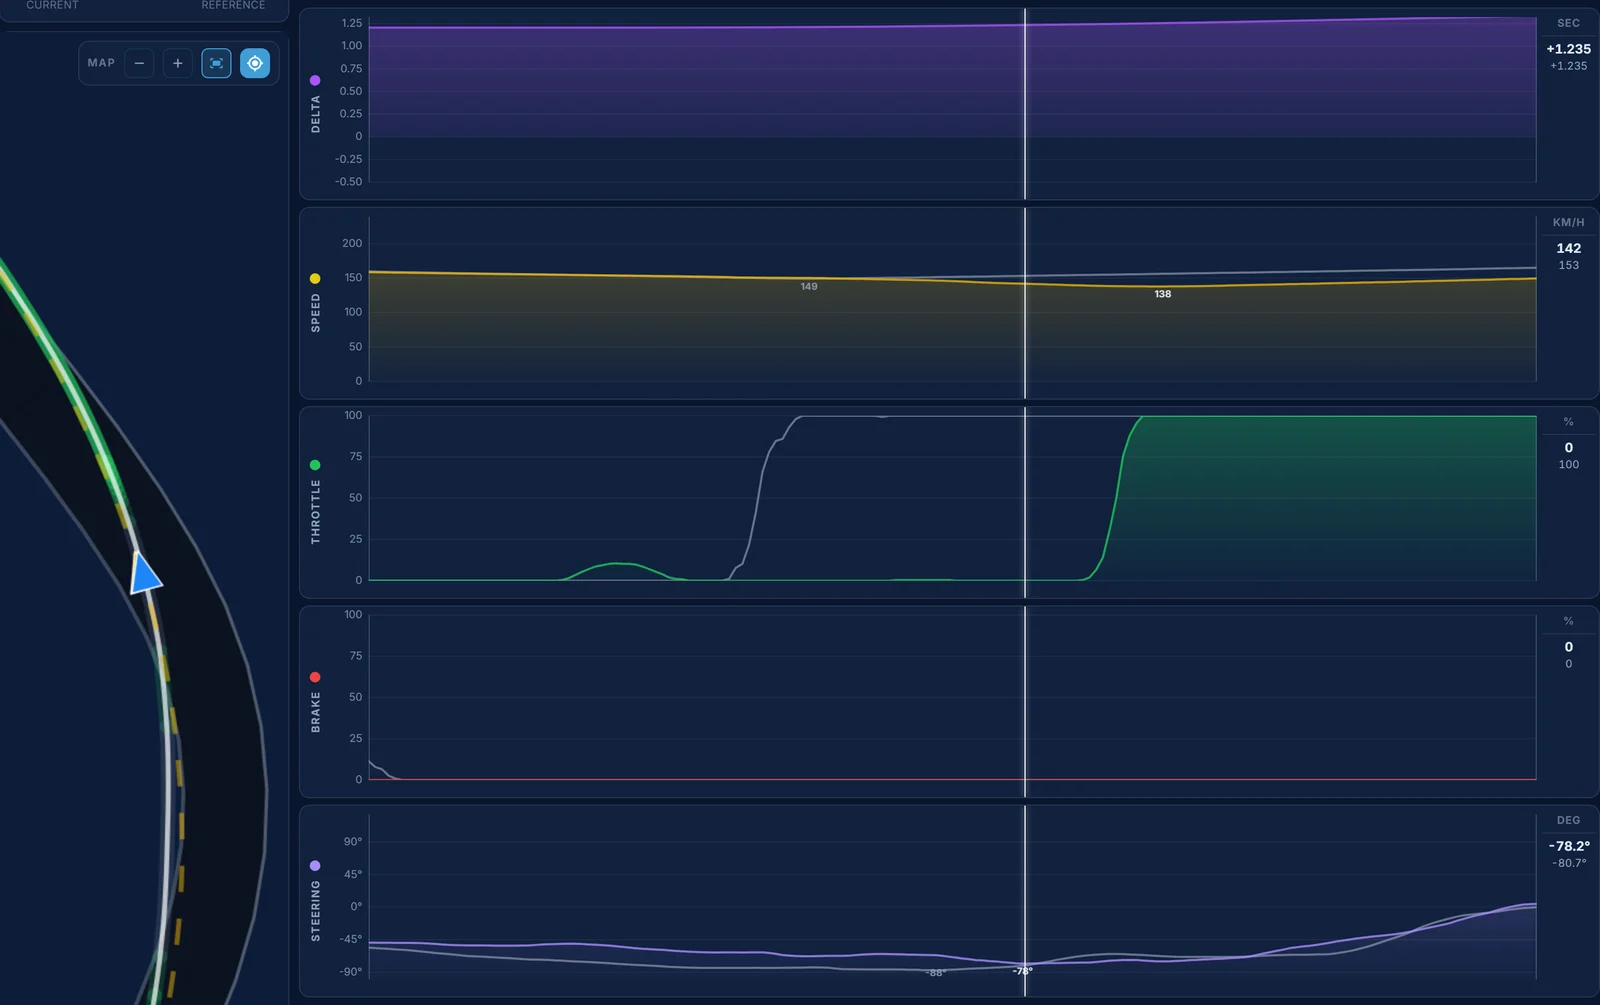
Task: Select the BRAKE chart axis label
Action: [x=316, y=712]
